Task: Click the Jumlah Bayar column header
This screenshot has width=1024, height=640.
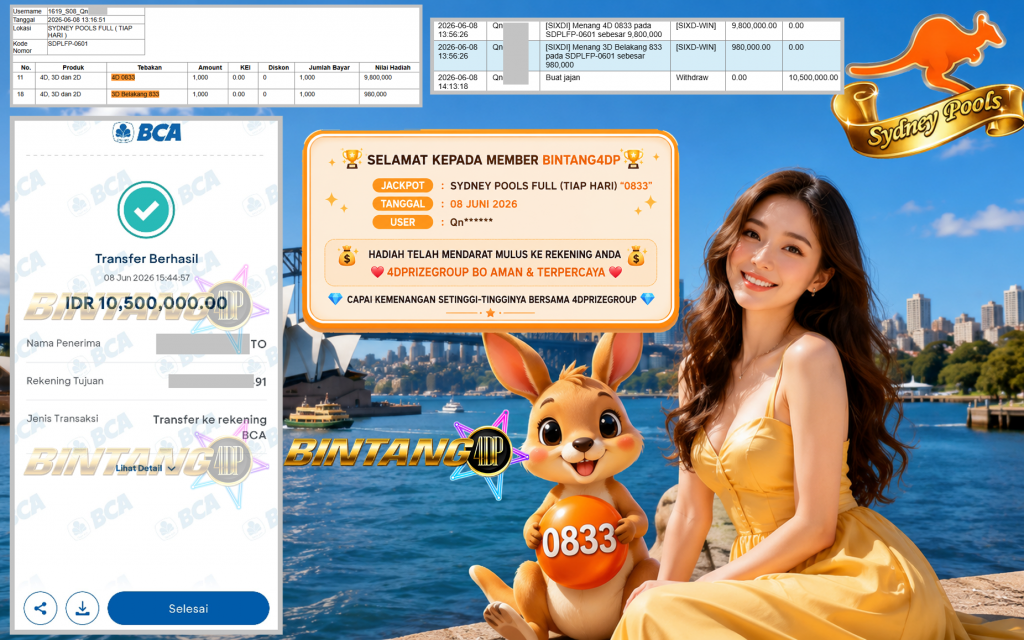Action: pyautogui.click(x=329, y=67)
